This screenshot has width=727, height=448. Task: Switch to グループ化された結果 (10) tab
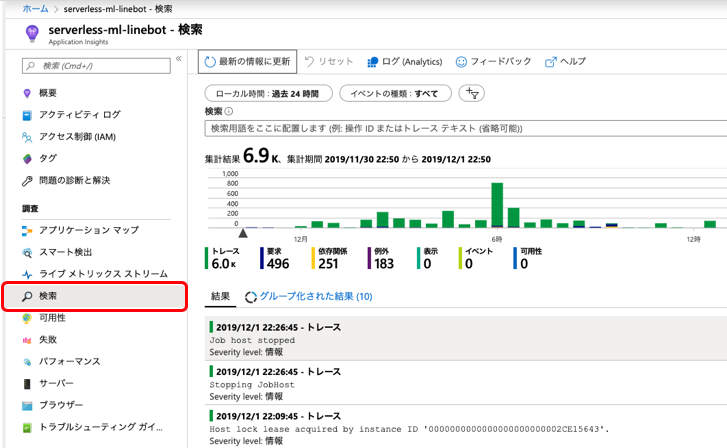pyautogui.click(x=309, y=296)
